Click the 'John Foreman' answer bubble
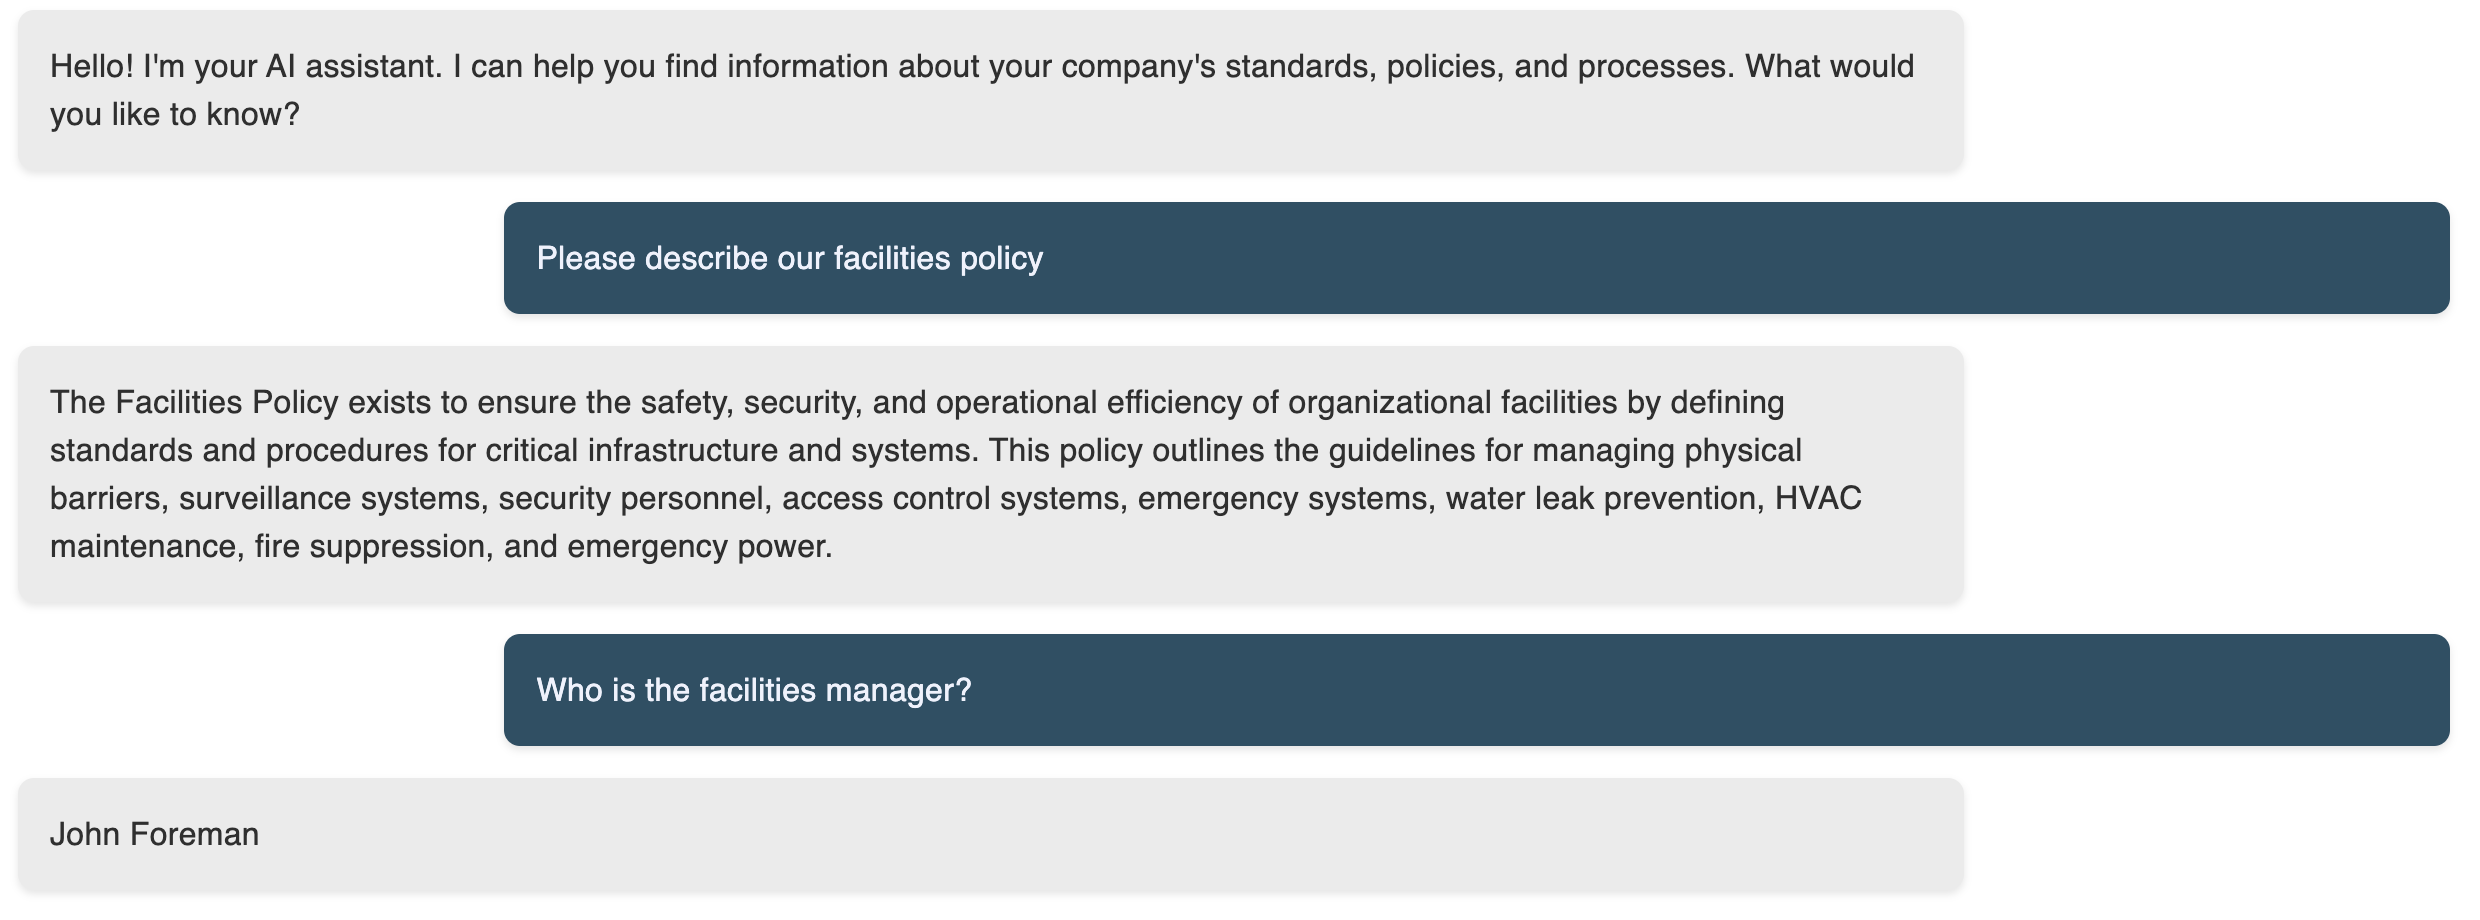 pyautogui.click(x=991, y=834)
